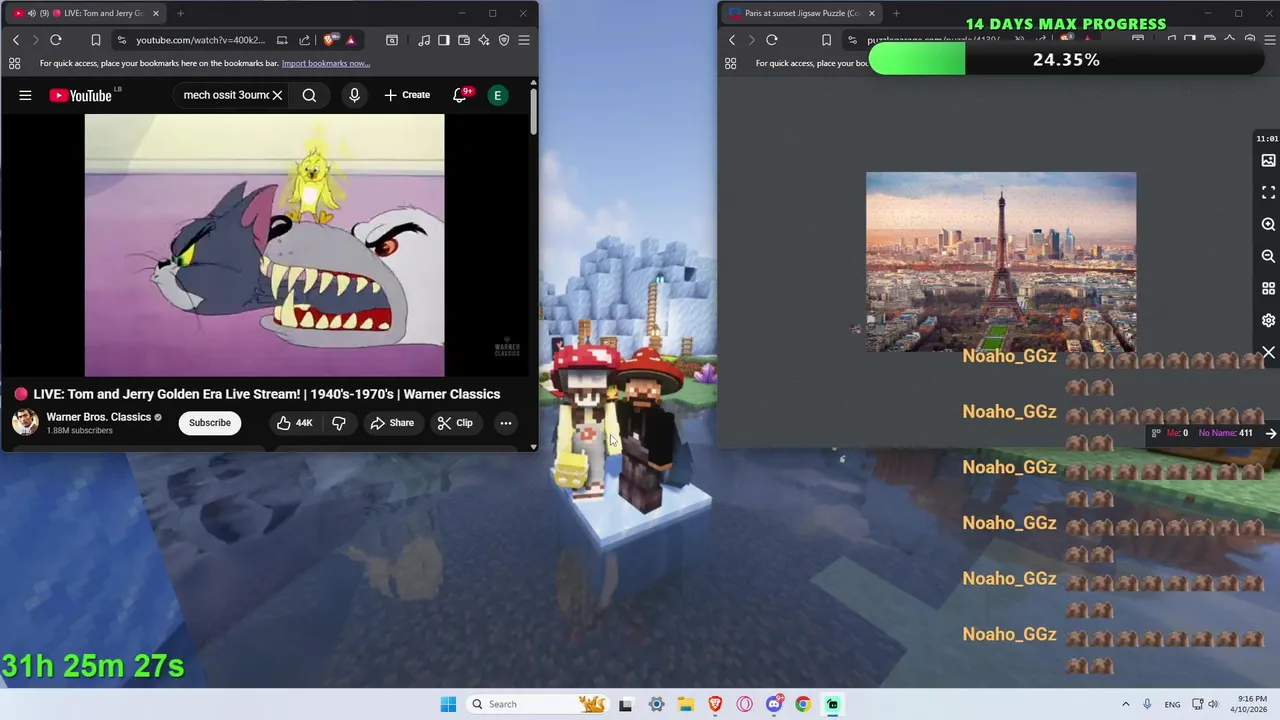Reload the puzzle page

pos(772,40)
